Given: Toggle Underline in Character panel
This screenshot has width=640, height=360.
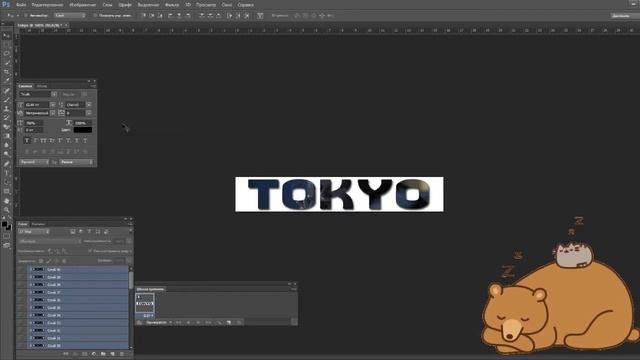Looking at the screenshot, I should 77,140.
